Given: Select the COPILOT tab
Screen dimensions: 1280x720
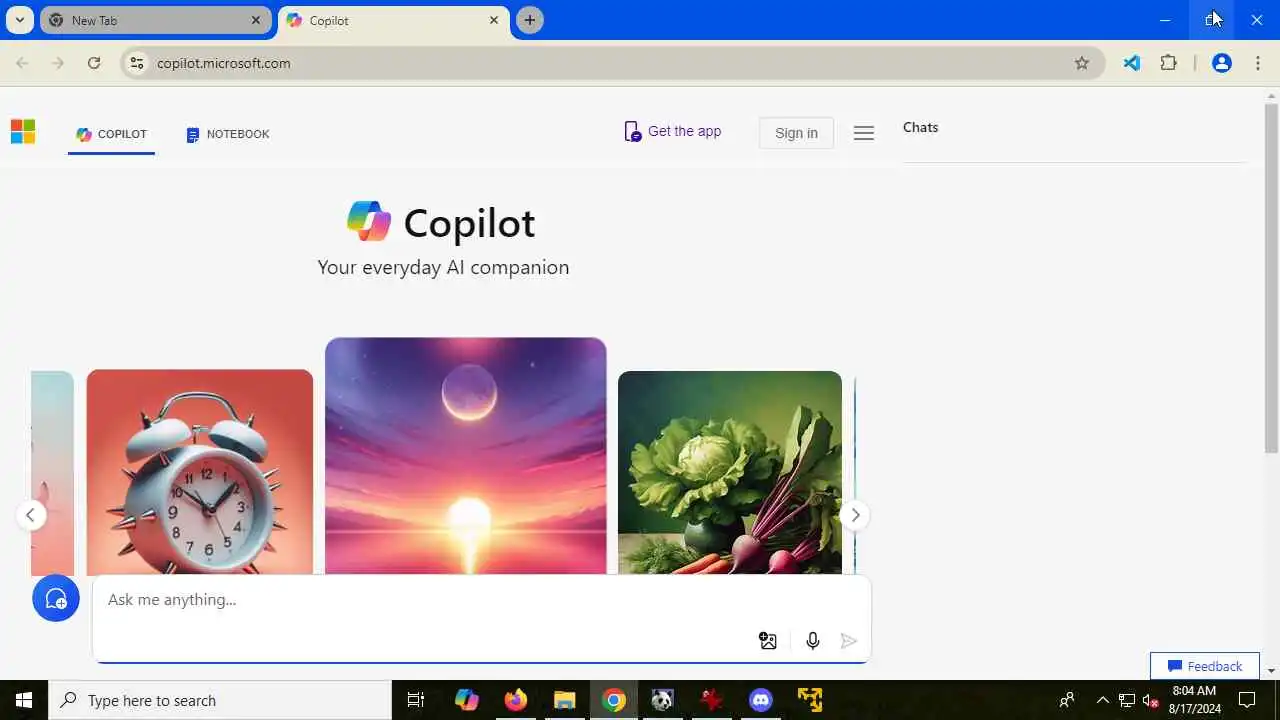Looking at the screenshot, I should 111,134.
